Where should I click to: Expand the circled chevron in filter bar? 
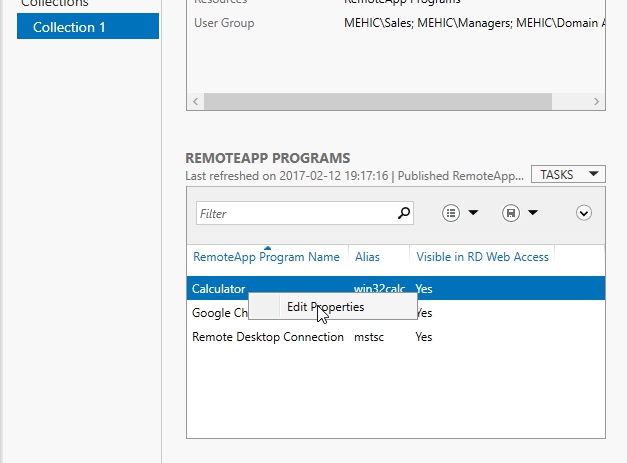[585, 213]
